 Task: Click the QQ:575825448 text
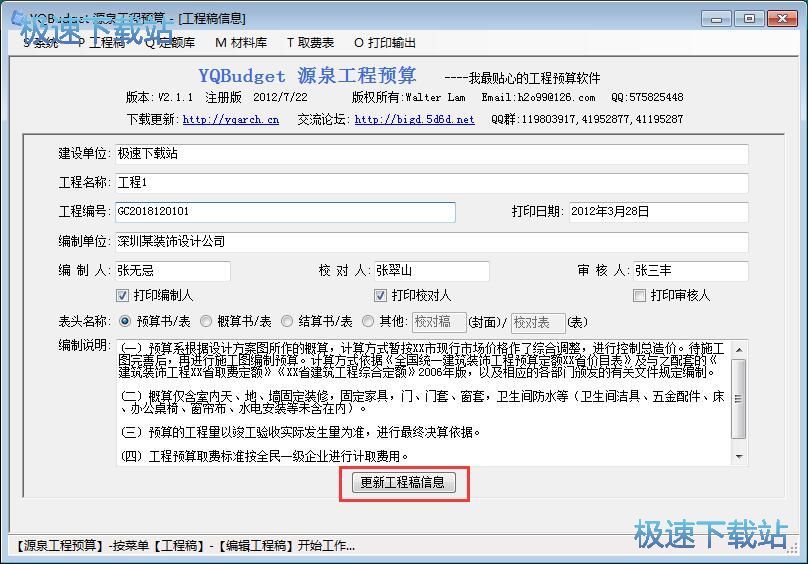[647, 97]
